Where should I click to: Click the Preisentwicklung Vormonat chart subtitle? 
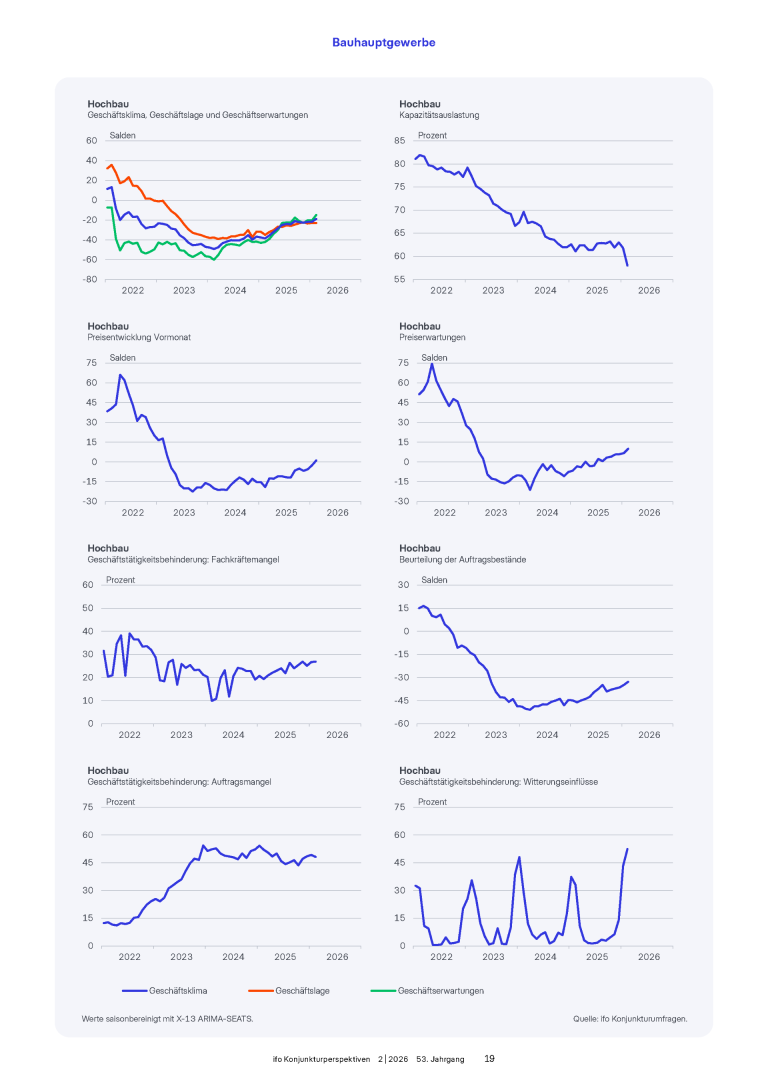[139, 337]
